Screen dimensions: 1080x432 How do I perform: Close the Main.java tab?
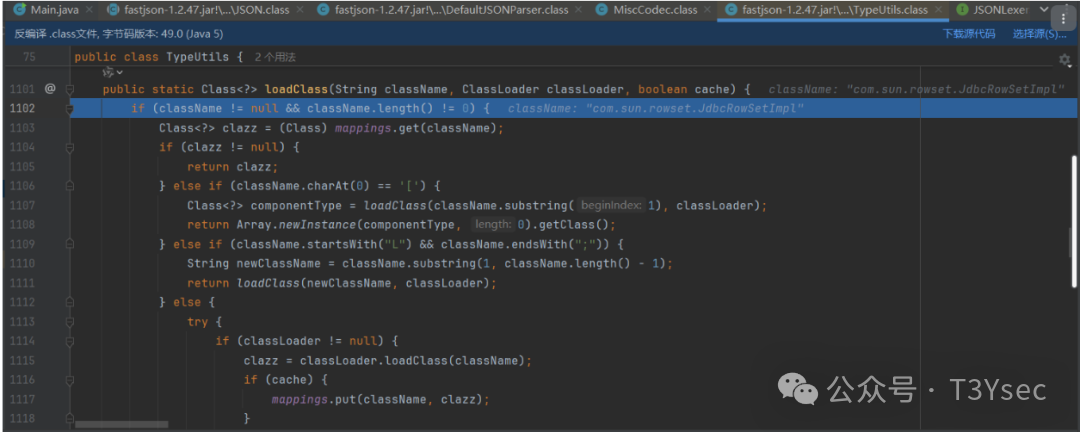88,10
